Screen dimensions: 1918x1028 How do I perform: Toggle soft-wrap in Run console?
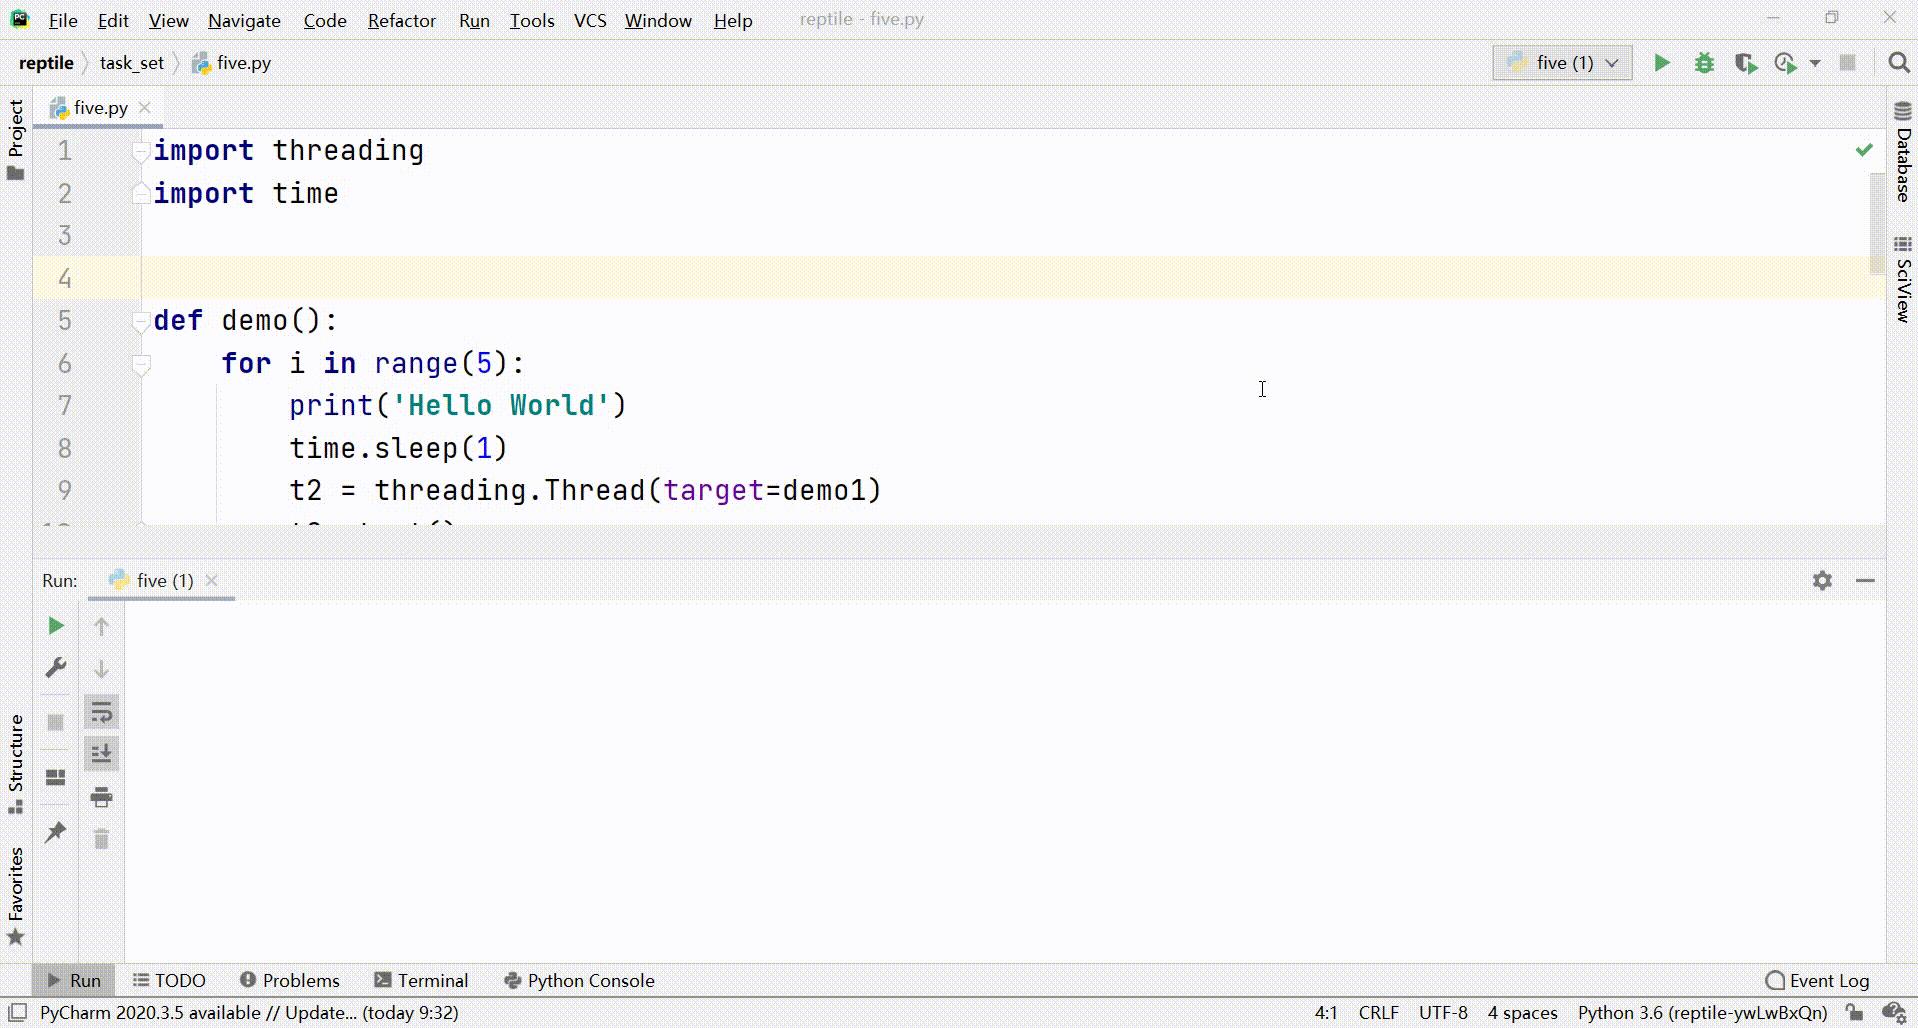101,712
